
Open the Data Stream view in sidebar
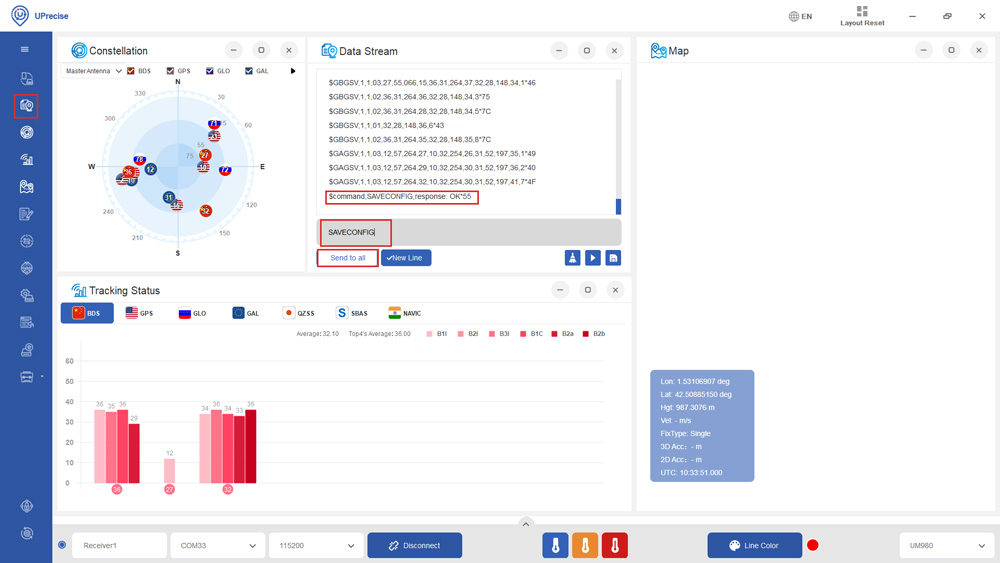[27, 105]
